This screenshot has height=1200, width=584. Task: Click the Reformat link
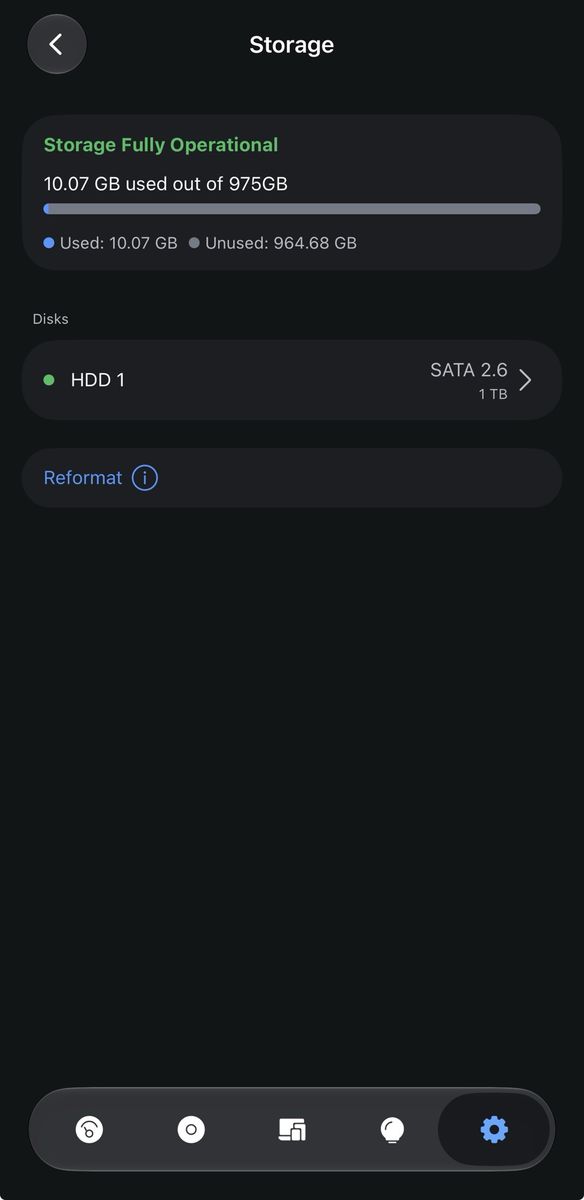(x=83, y=478)
